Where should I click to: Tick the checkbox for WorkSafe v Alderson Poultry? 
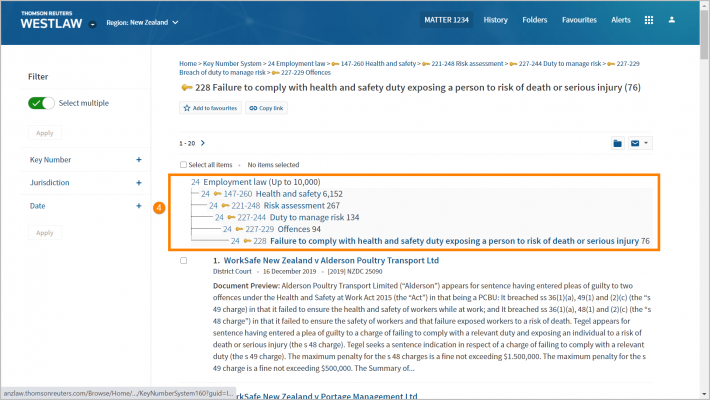tap(183, 260)
